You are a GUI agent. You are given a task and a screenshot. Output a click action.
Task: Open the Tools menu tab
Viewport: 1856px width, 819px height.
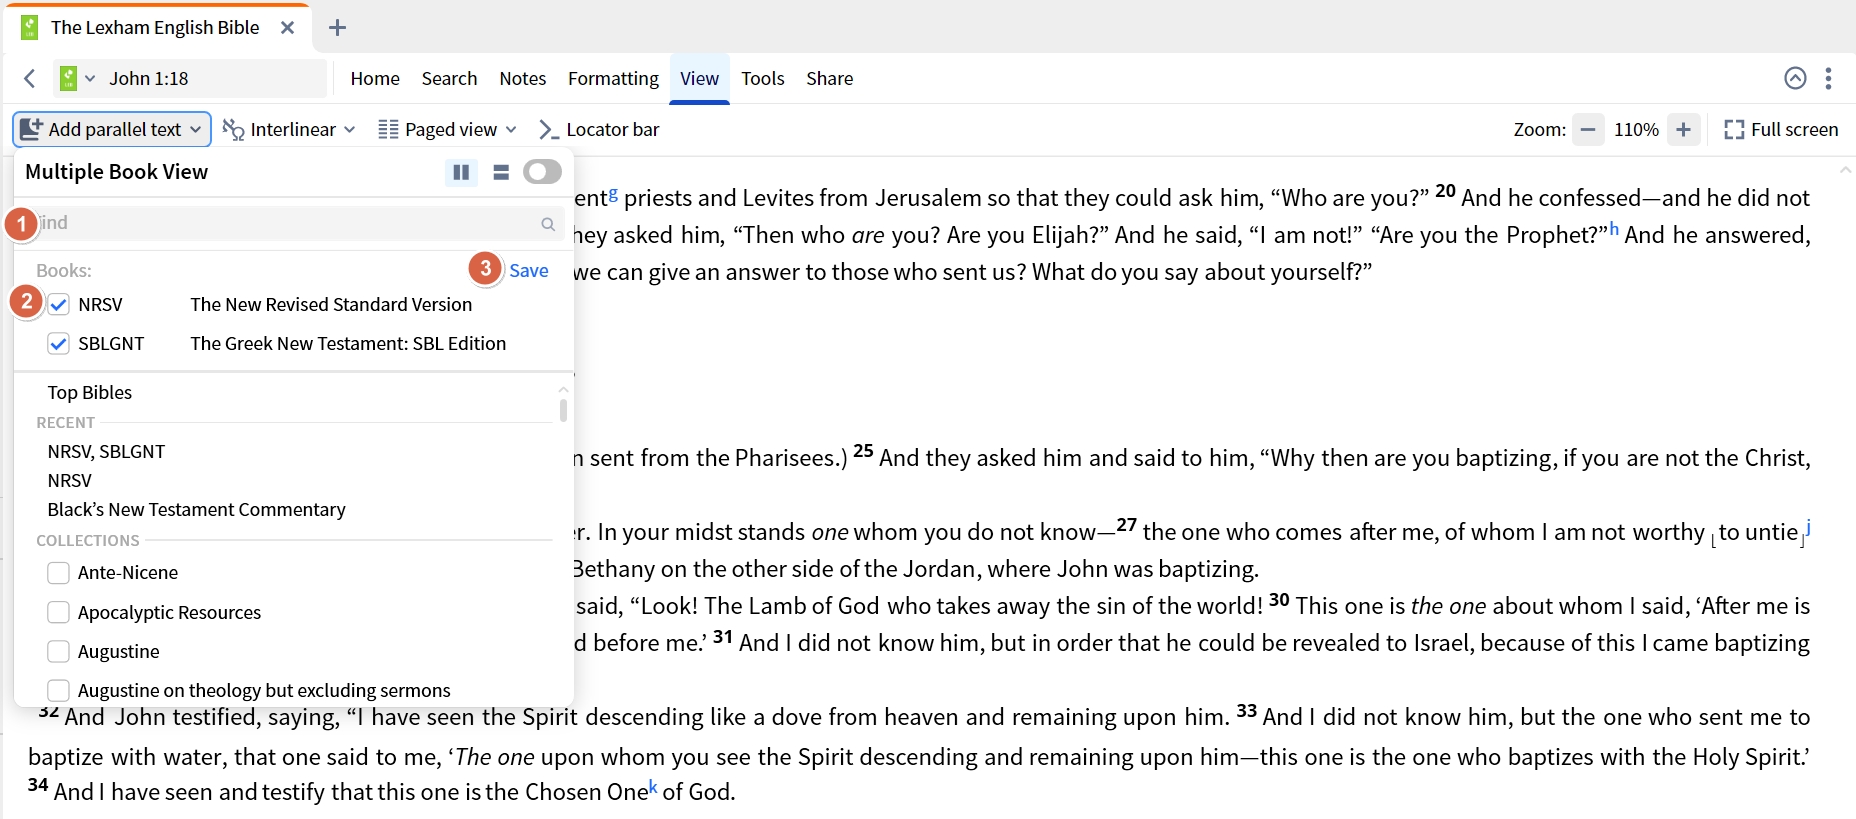(x=762, y=78)
